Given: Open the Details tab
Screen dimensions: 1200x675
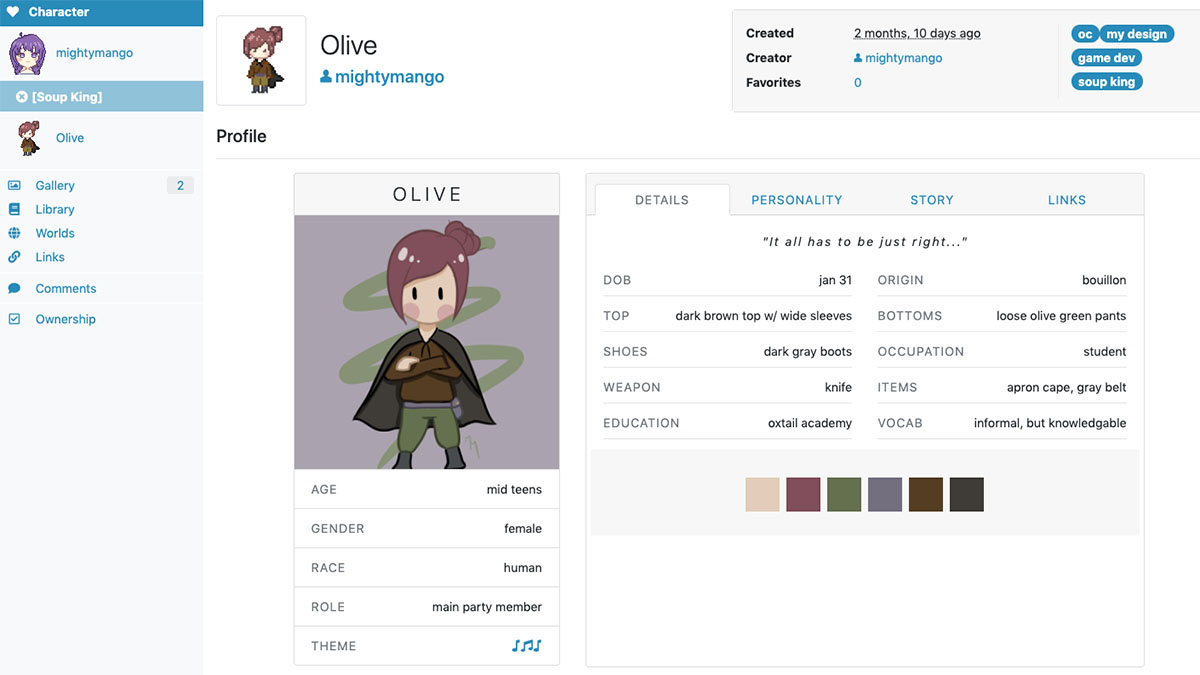Looking at the screenshot, I should 662,200.
